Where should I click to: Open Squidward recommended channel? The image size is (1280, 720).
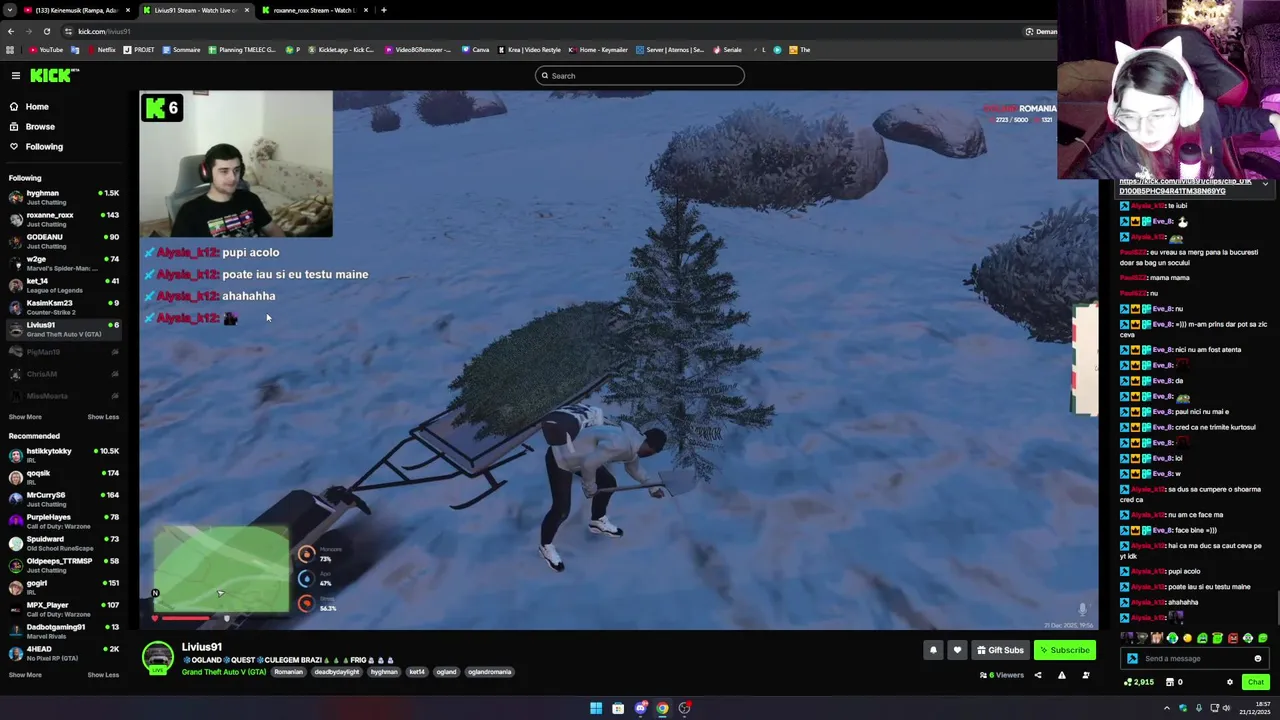click(x=62, y=543)
